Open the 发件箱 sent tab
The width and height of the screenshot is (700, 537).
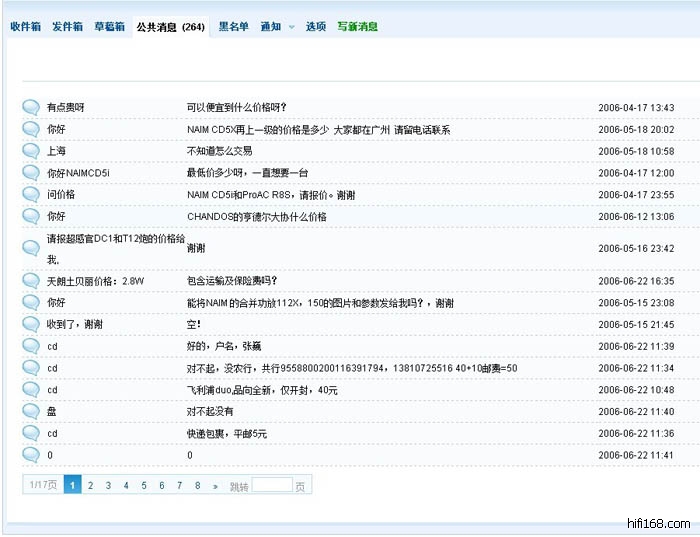(67, 27)
